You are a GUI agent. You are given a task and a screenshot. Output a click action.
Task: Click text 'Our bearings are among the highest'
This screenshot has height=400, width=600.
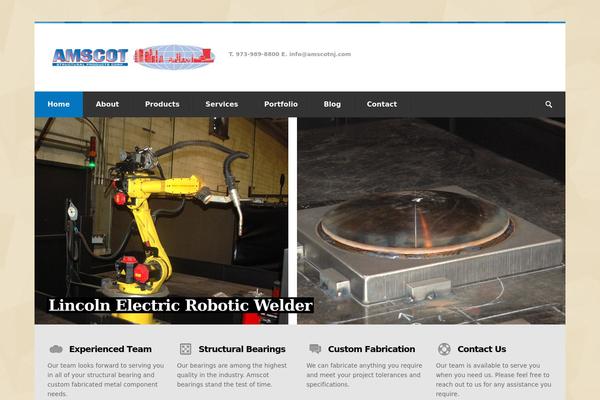coord(232,366)
